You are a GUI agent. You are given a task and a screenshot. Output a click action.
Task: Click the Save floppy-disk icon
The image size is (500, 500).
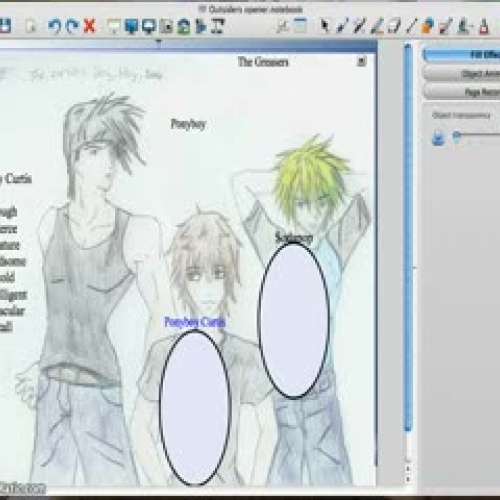(x=5, y=26)
